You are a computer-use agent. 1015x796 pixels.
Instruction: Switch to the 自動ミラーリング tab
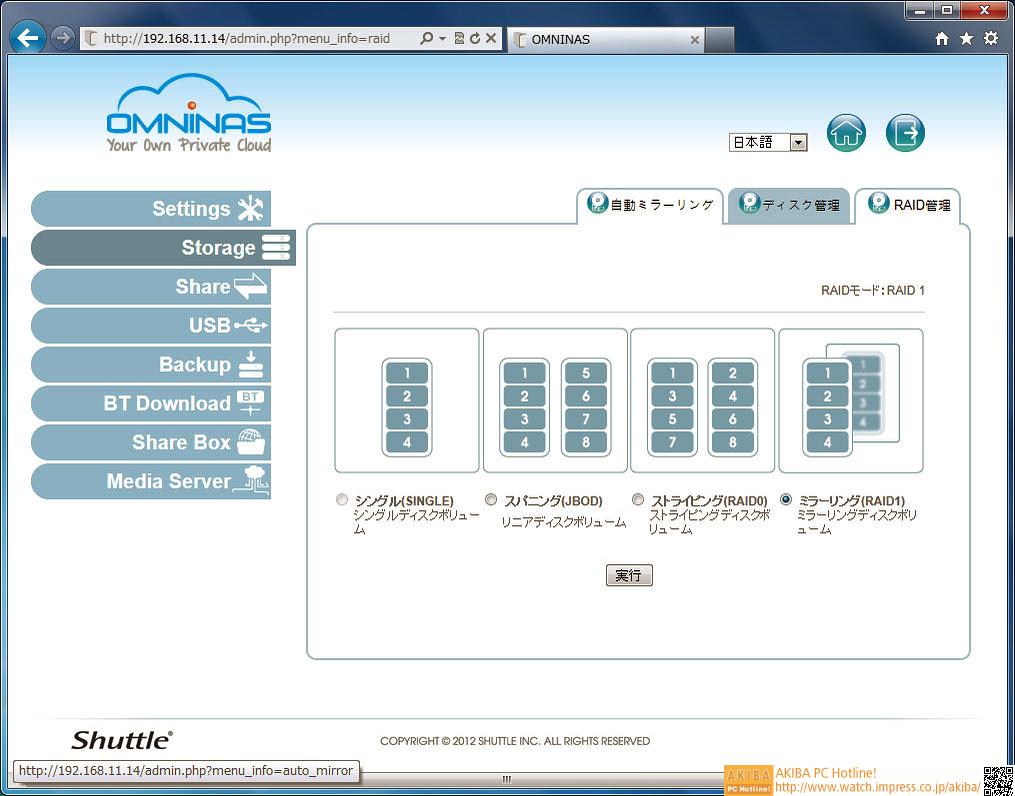tap(651, 205)
